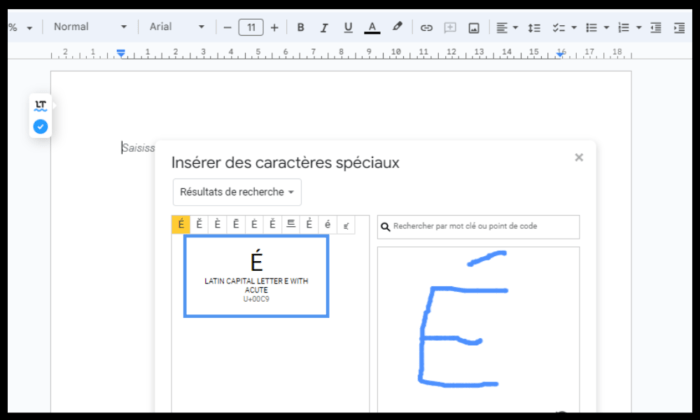This screenshot has width=700, height=420.
Task: Open the highlight color pen tool
Action: [x=397, y=27]
